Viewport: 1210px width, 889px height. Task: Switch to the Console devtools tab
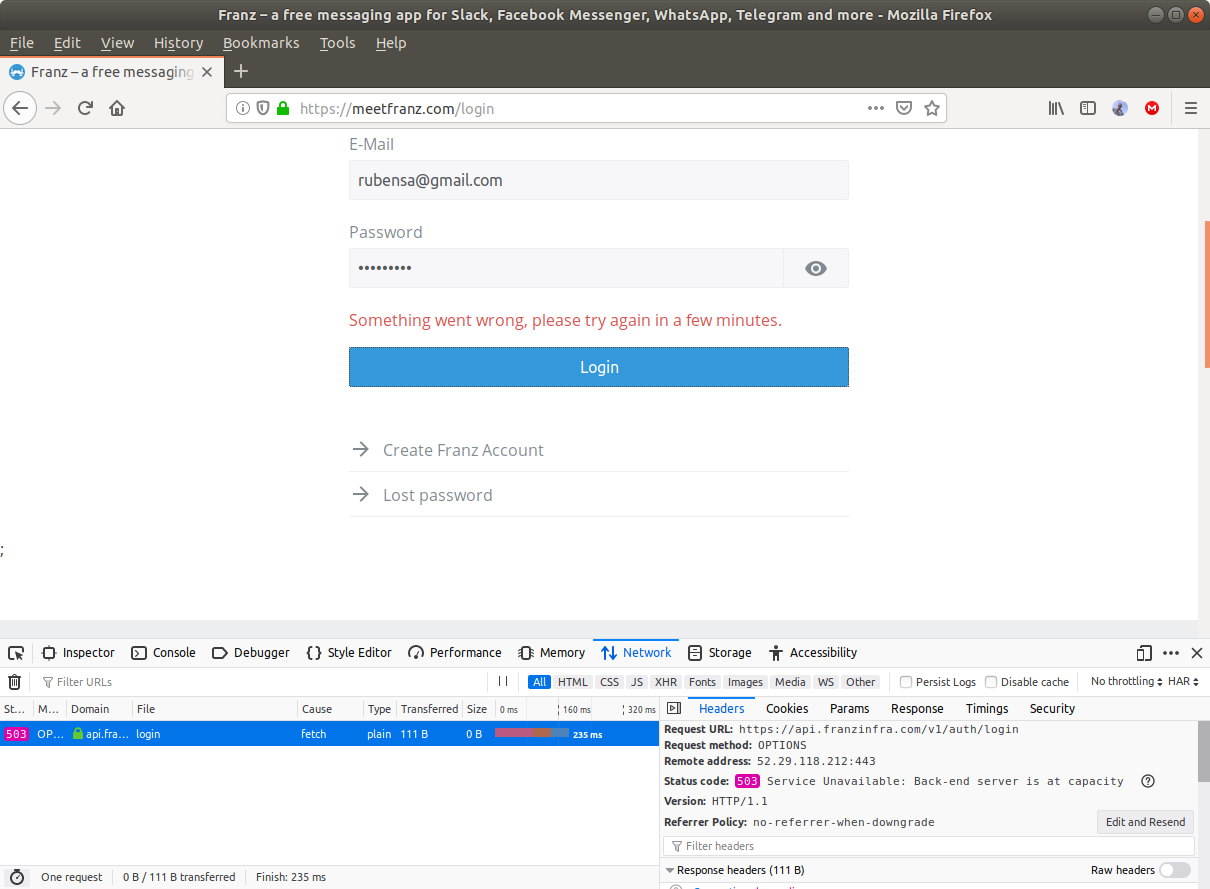pyautogui.click(x=163, y=653)
